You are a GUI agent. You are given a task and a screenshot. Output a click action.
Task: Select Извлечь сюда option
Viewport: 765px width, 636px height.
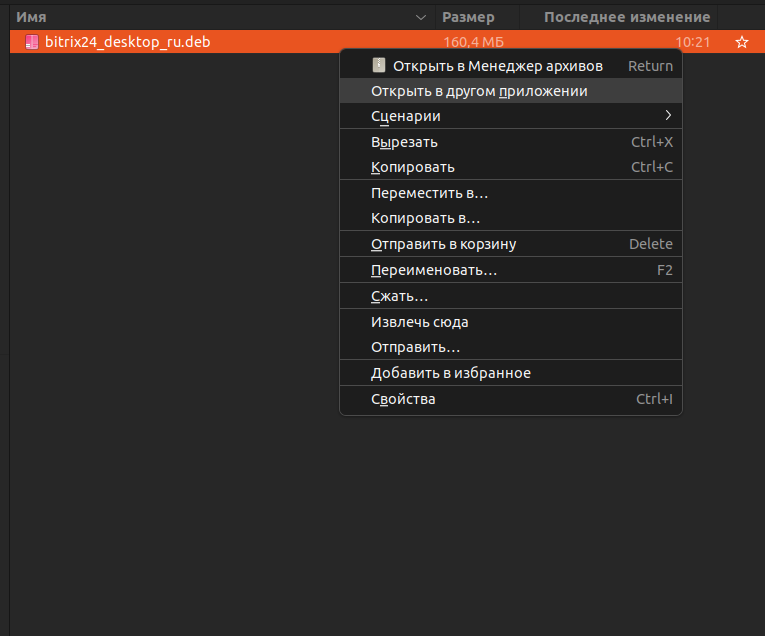click(x=511, y=322)
